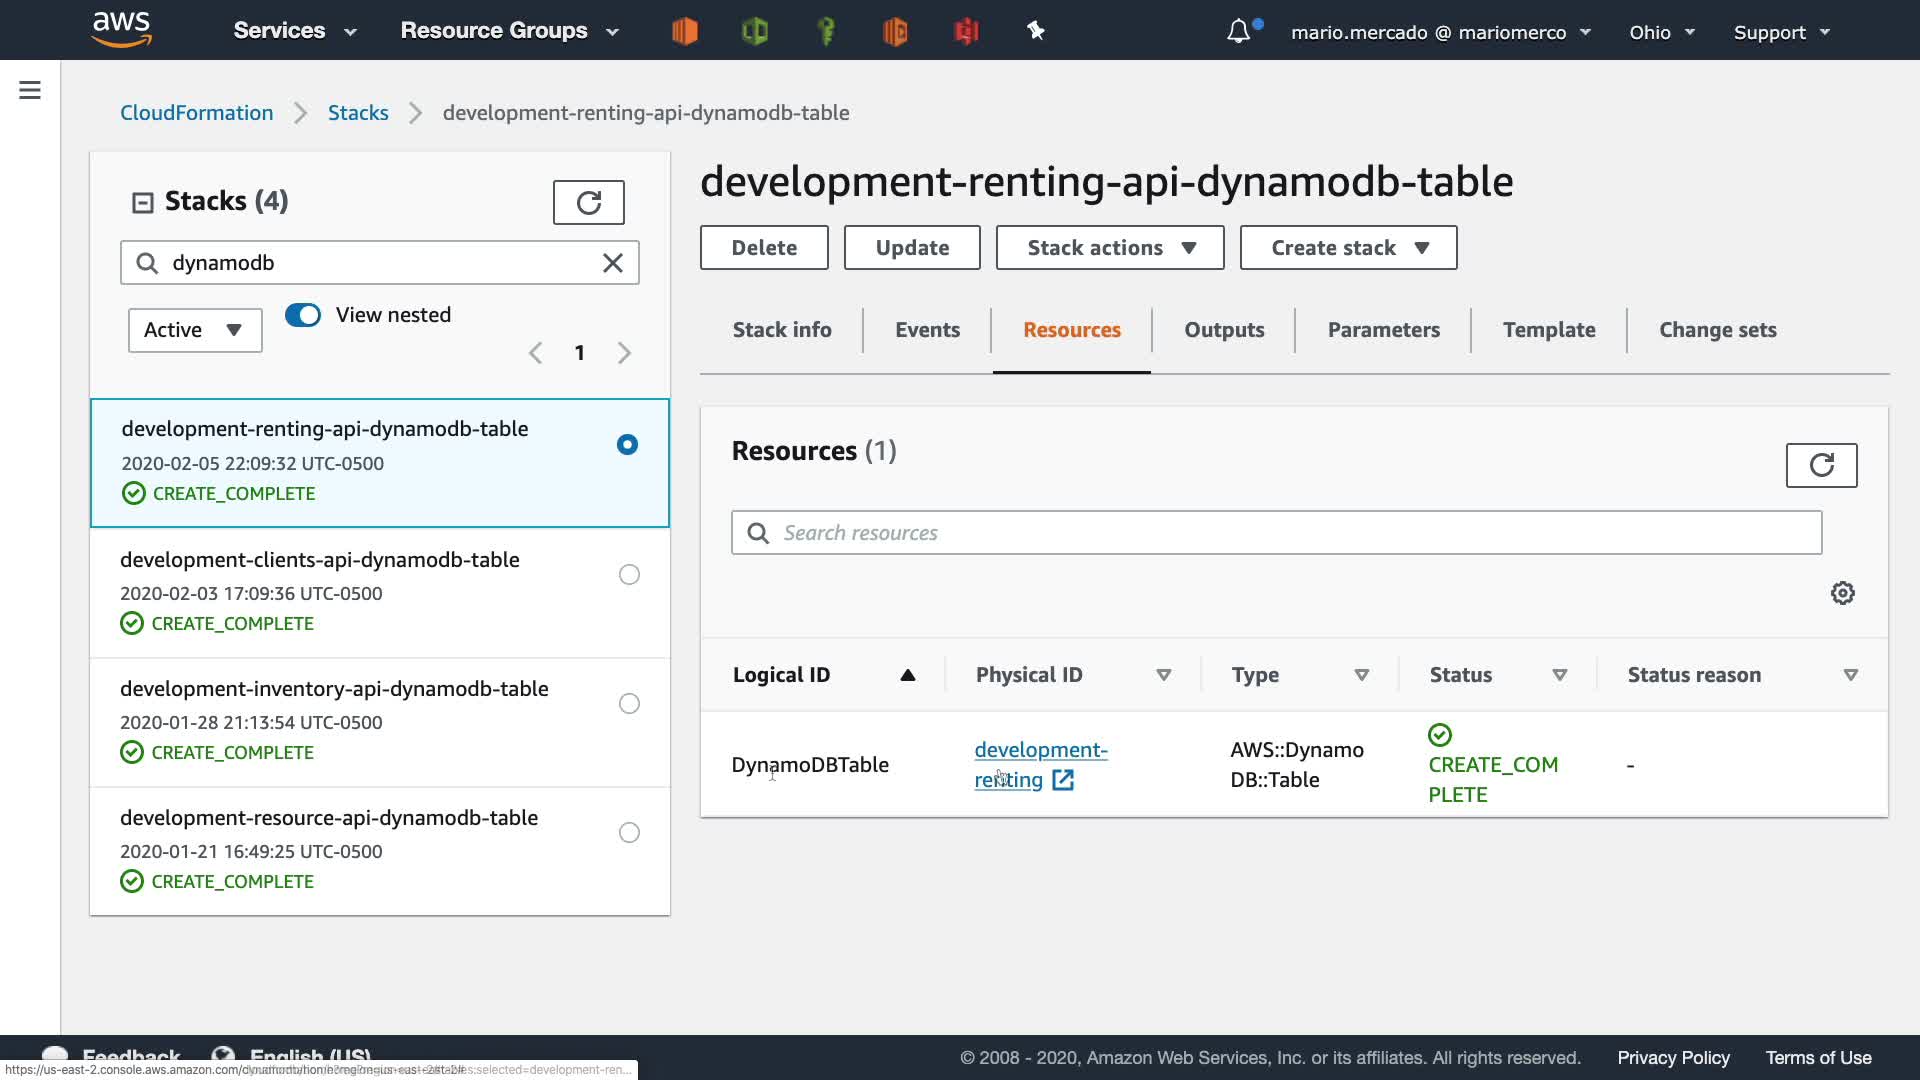Open the Ohio region selector
This screenshot has height=1080, width=1920.
(1661, 32)
